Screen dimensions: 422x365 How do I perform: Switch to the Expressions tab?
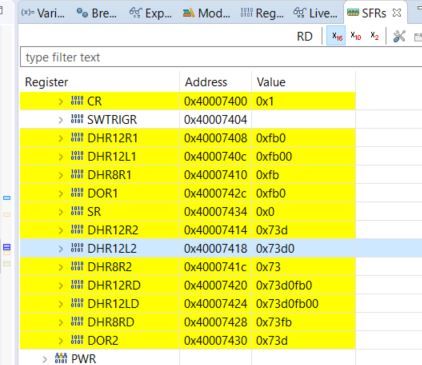pyautogui.click(x=150, y=13)
